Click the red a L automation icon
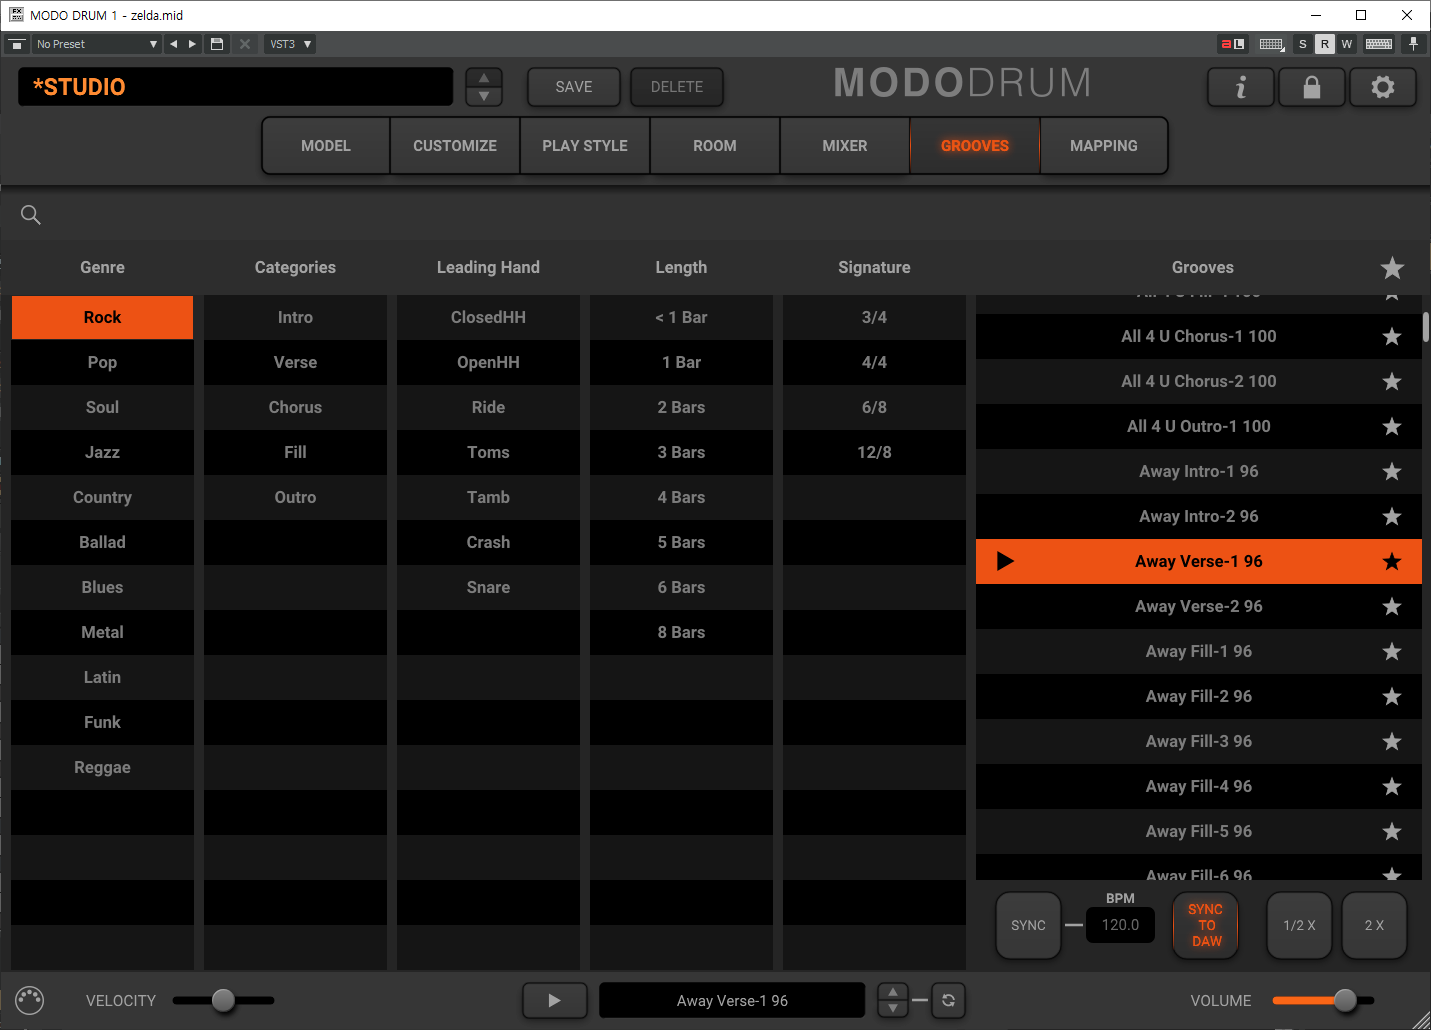The image size is (1431, 1030). point(1232,44)
